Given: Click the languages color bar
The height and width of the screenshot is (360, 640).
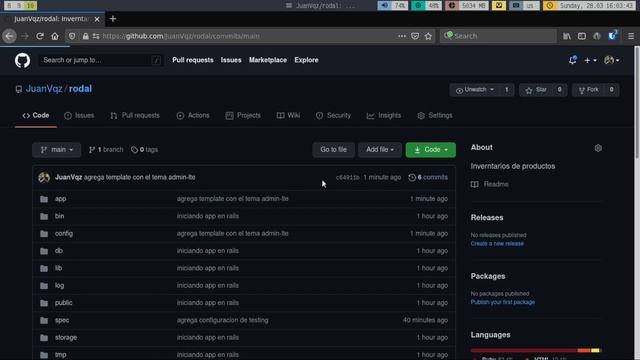Looking at the screenshot, I should click(x=536, y=350).
